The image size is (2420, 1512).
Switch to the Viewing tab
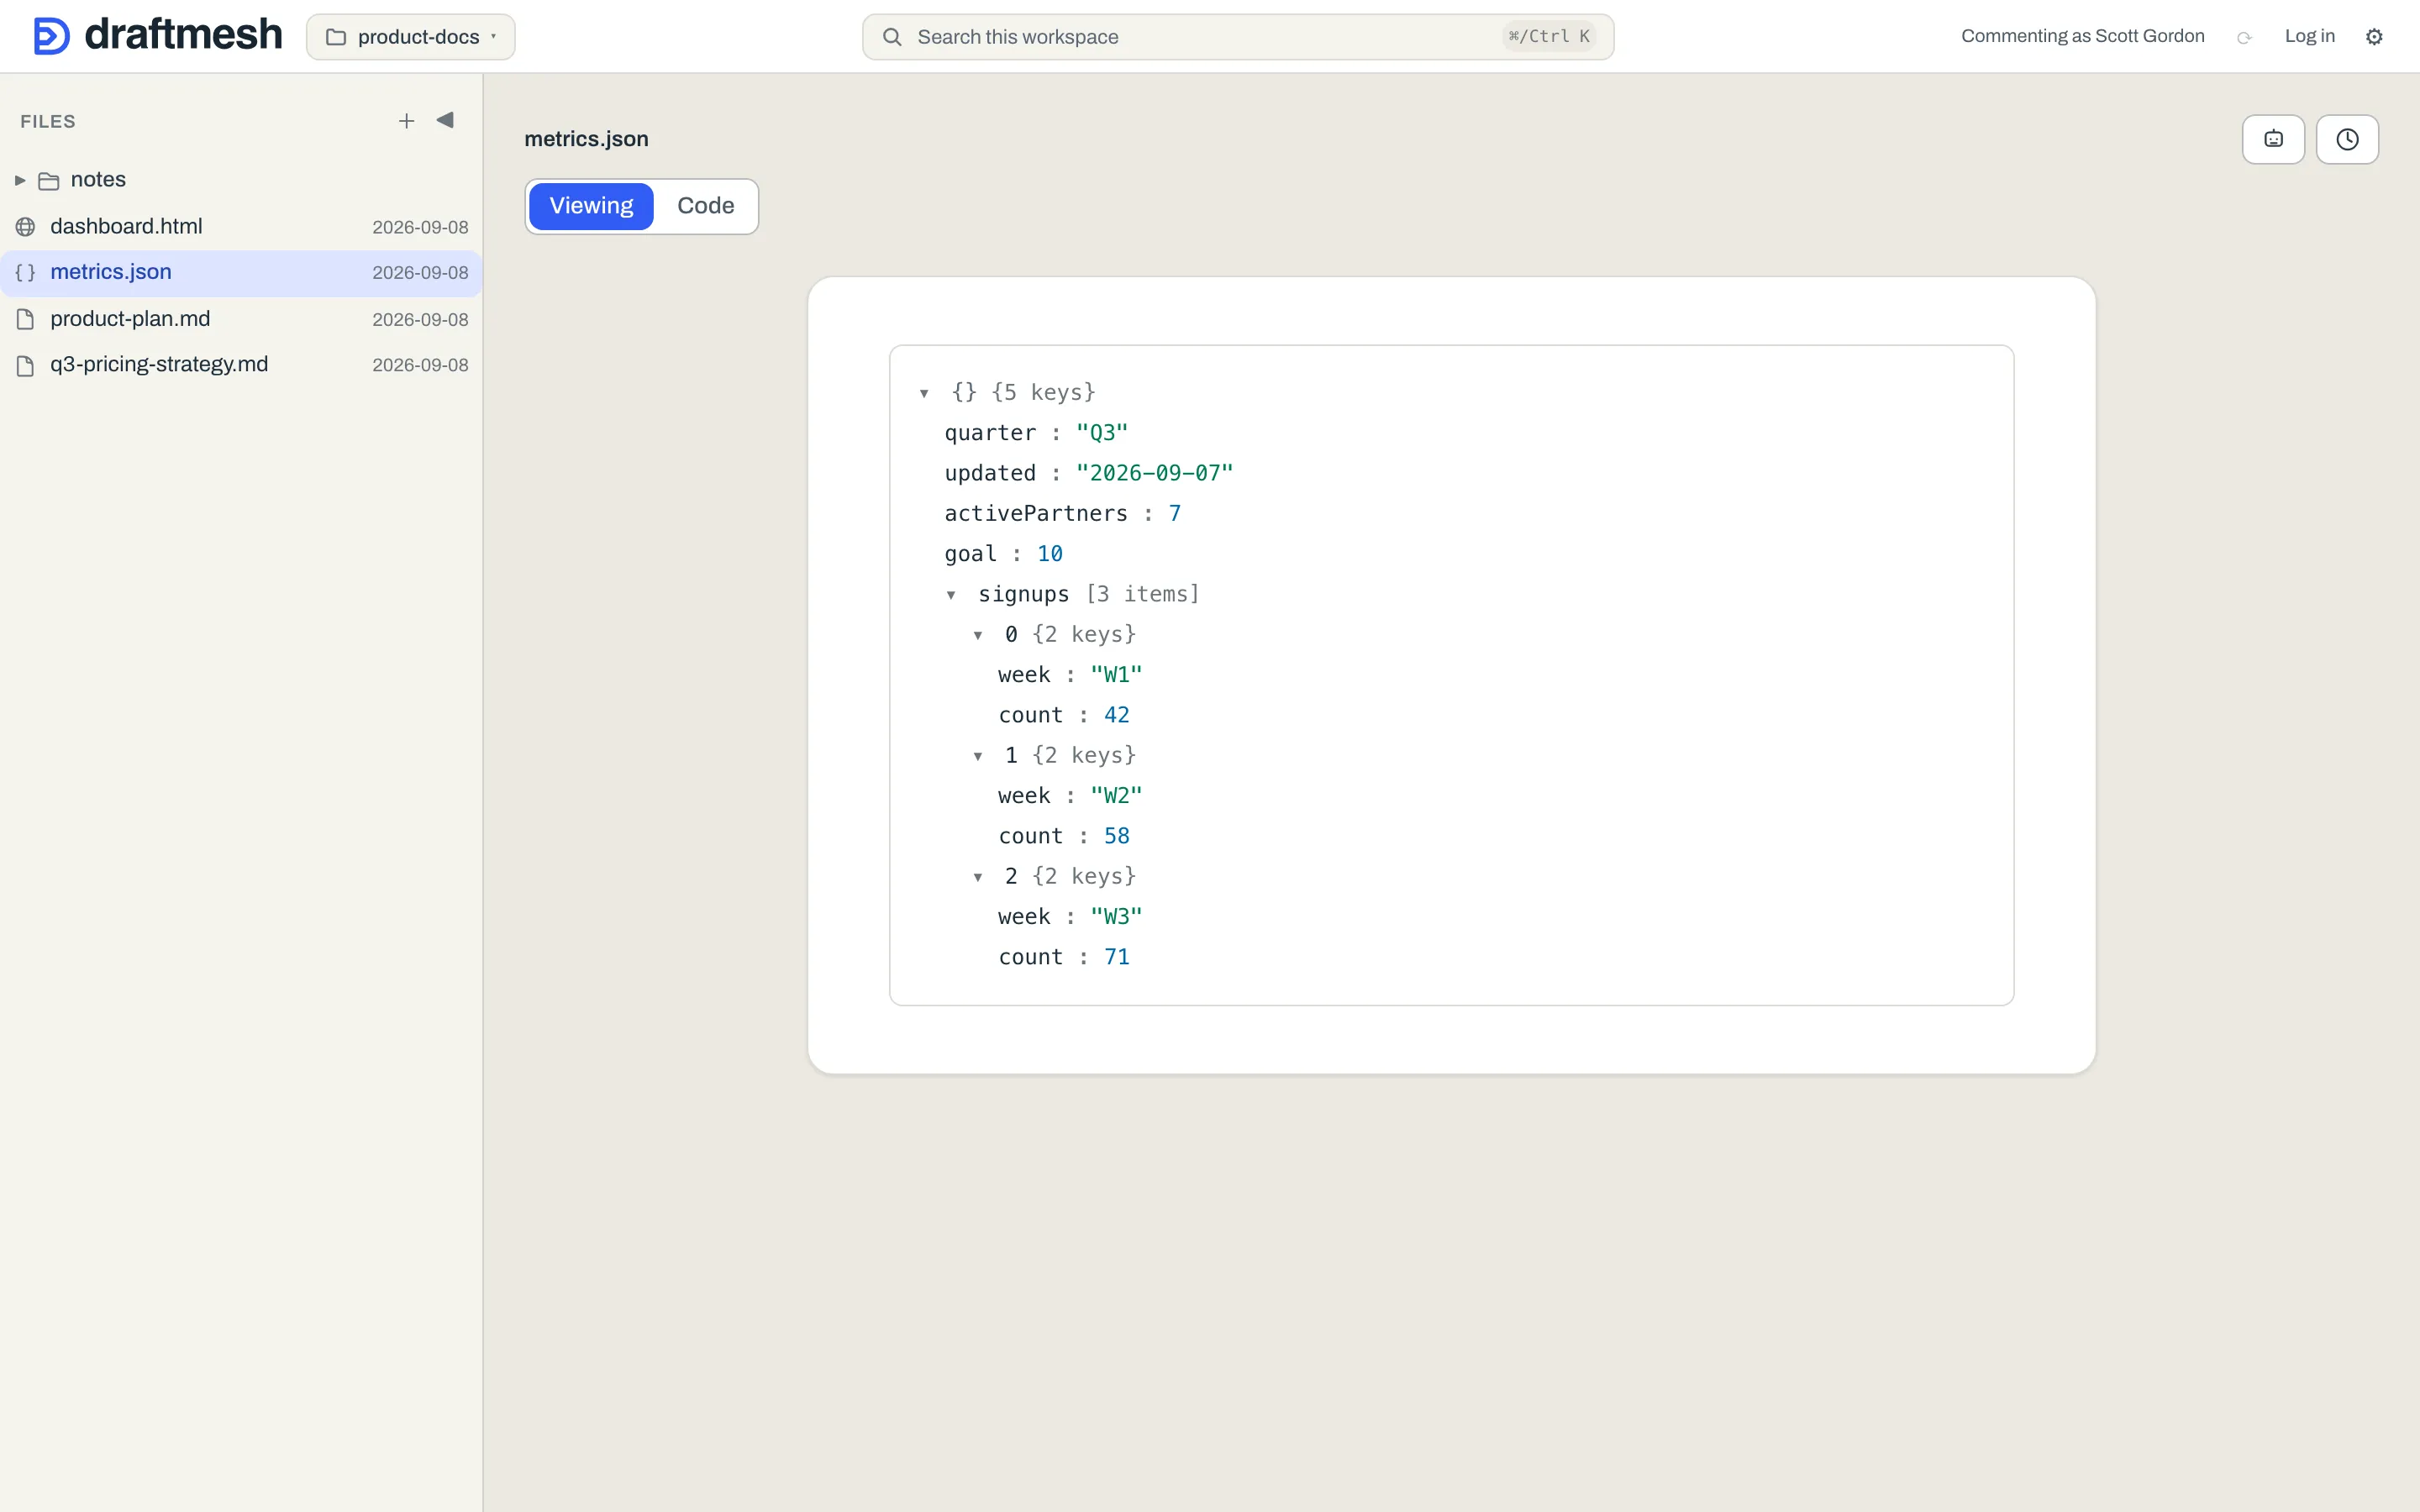591,206
